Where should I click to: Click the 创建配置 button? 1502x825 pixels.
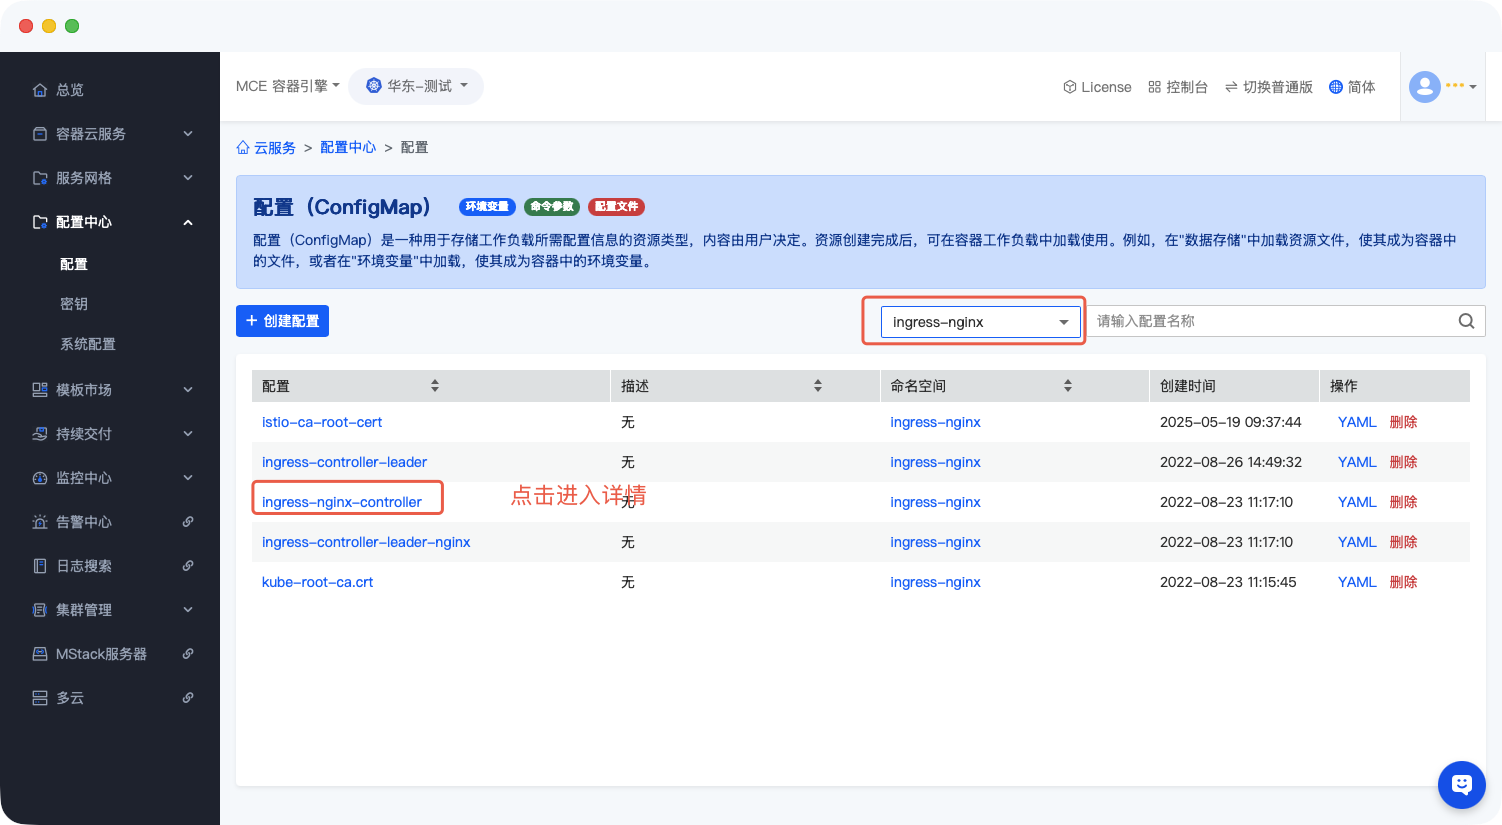click(282, 321)
